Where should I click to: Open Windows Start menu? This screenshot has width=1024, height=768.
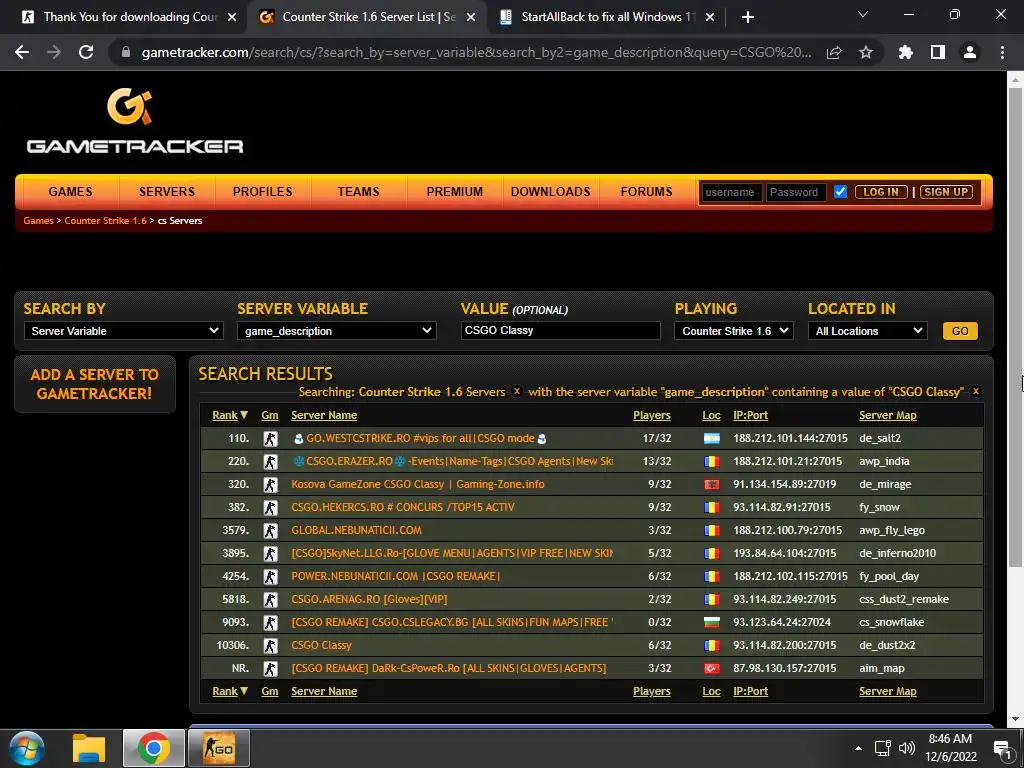click(x=27, y=748)
